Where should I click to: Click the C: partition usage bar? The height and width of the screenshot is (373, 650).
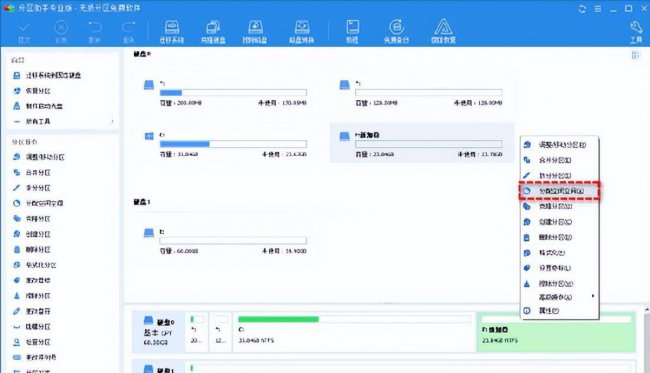[233, 144]
